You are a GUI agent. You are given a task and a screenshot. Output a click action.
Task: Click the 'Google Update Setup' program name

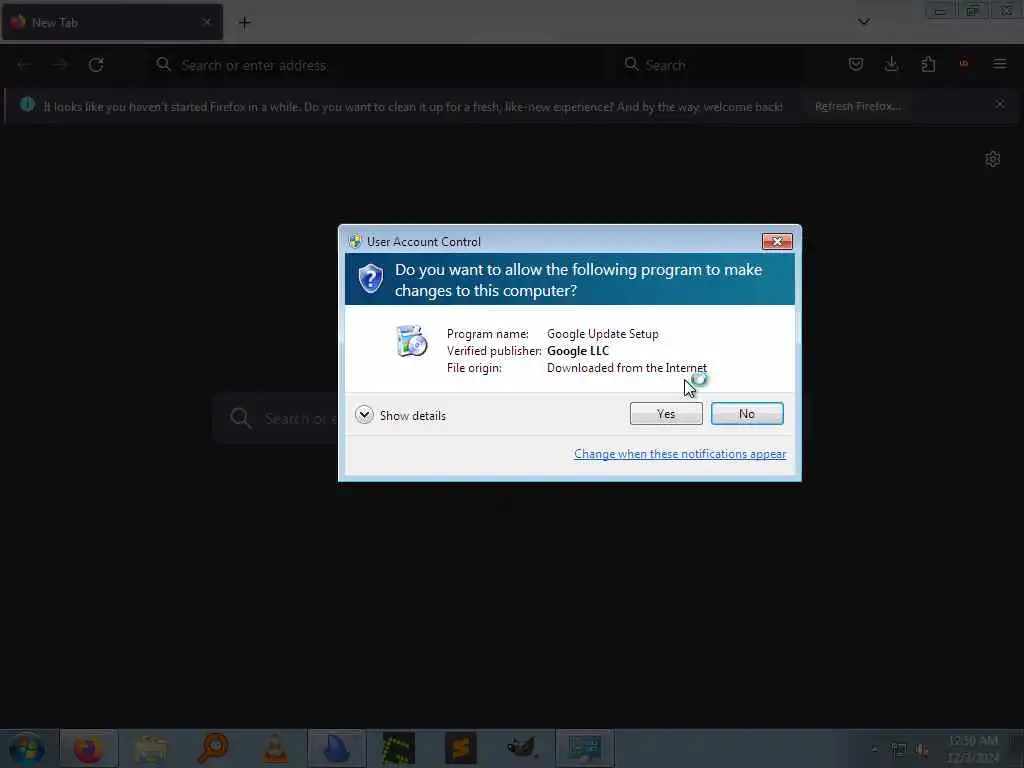coord(603,334)
